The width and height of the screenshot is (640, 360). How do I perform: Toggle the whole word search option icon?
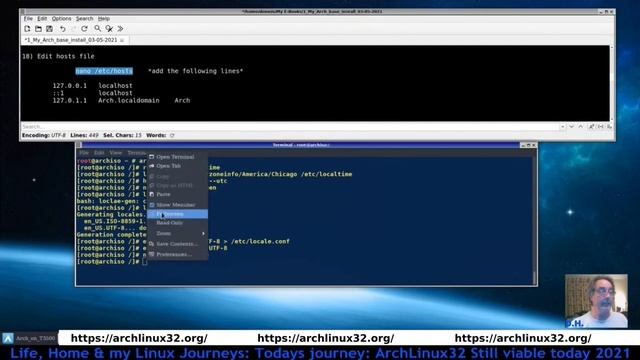point(600,127)
